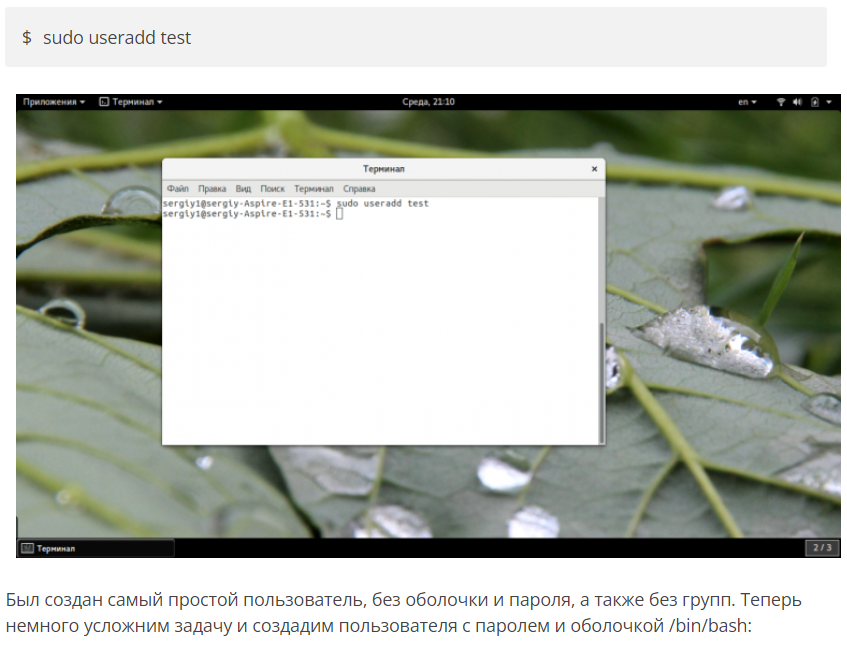The height and width of the screenshot is (650, 847).
Task: Click the 2 / 3 workspace indicator
Action: click(822, 547)
